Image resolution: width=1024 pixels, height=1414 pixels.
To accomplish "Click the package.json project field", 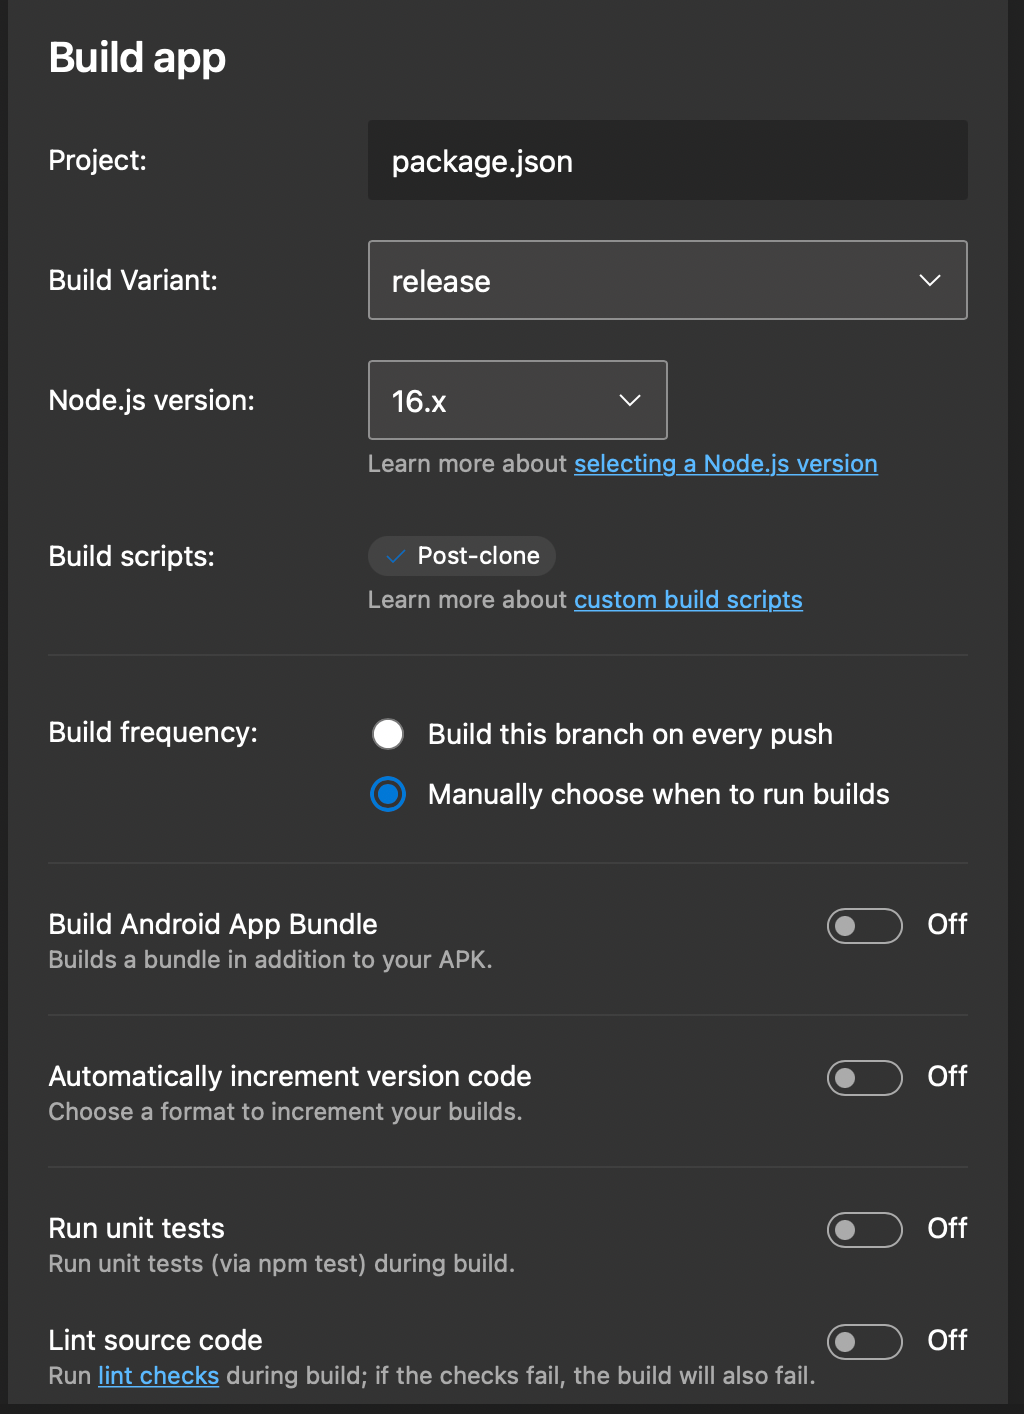I will pyautogui.click(x=667, y=160).
